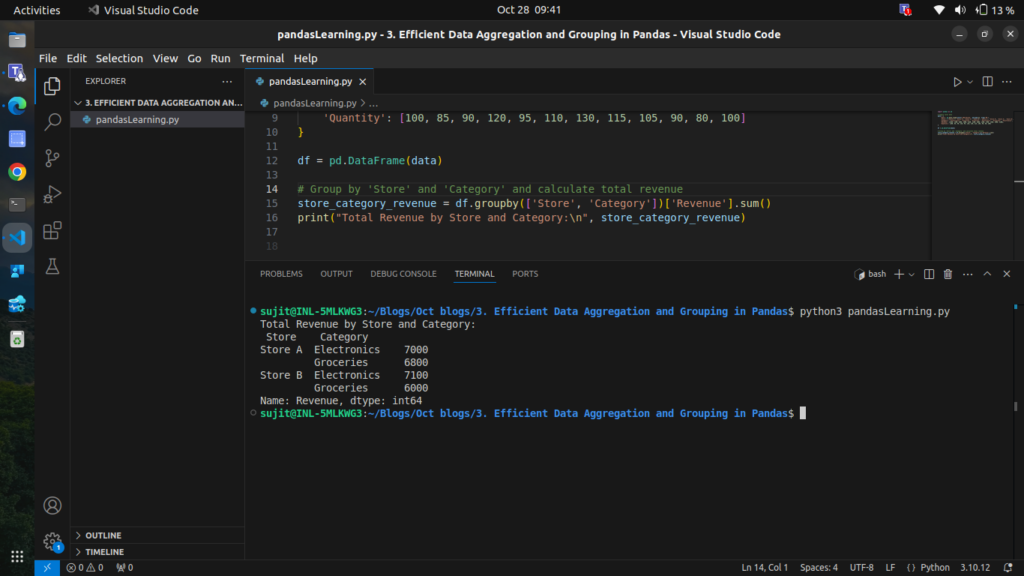The image size is (1024, 576).
Task: Open the Accounts icon in activity bar
Action: point(53,506)
